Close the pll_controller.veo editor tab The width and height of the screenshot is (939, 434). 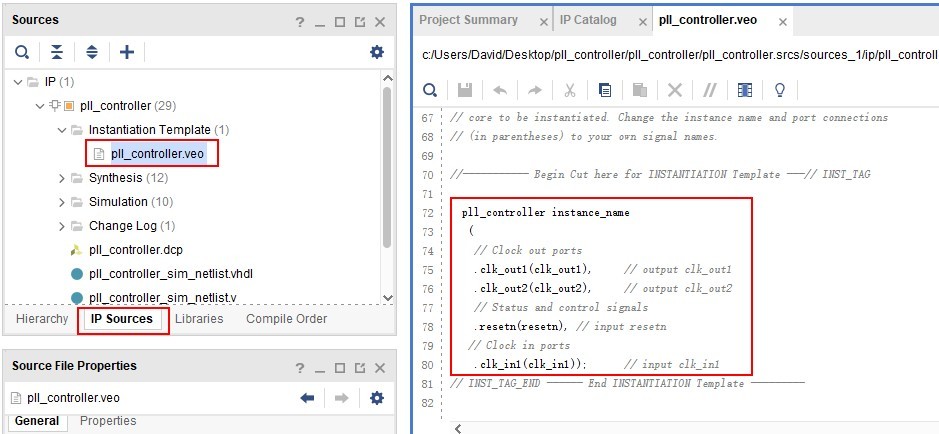tap(782, 22)
